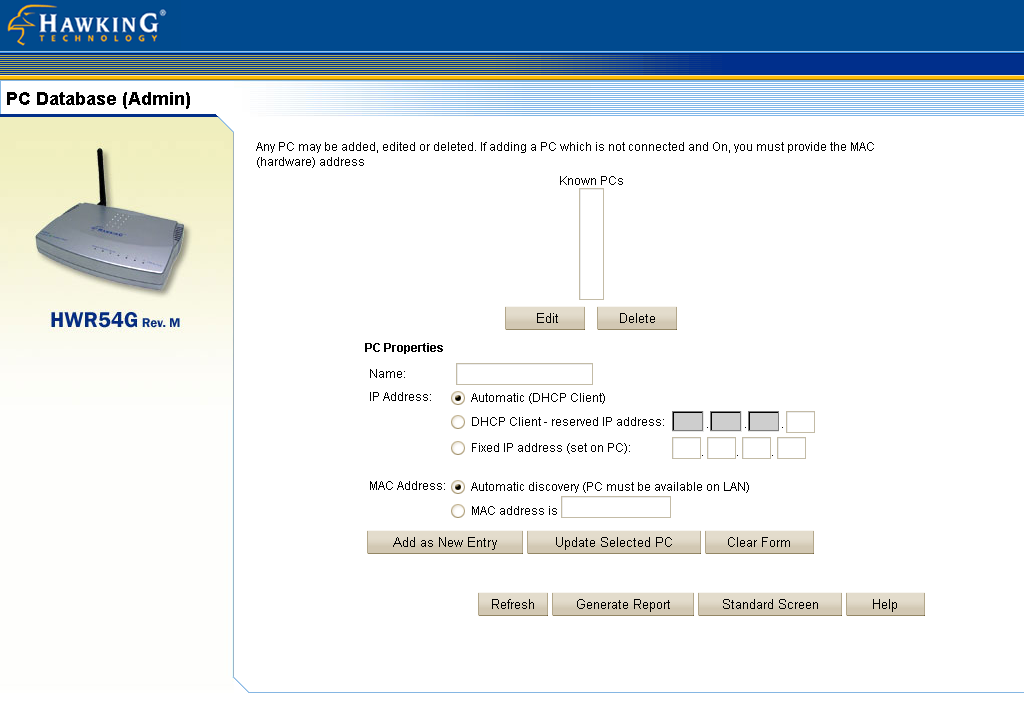Click the Clear Form button

pyautogui.click(x=760, y=542)
